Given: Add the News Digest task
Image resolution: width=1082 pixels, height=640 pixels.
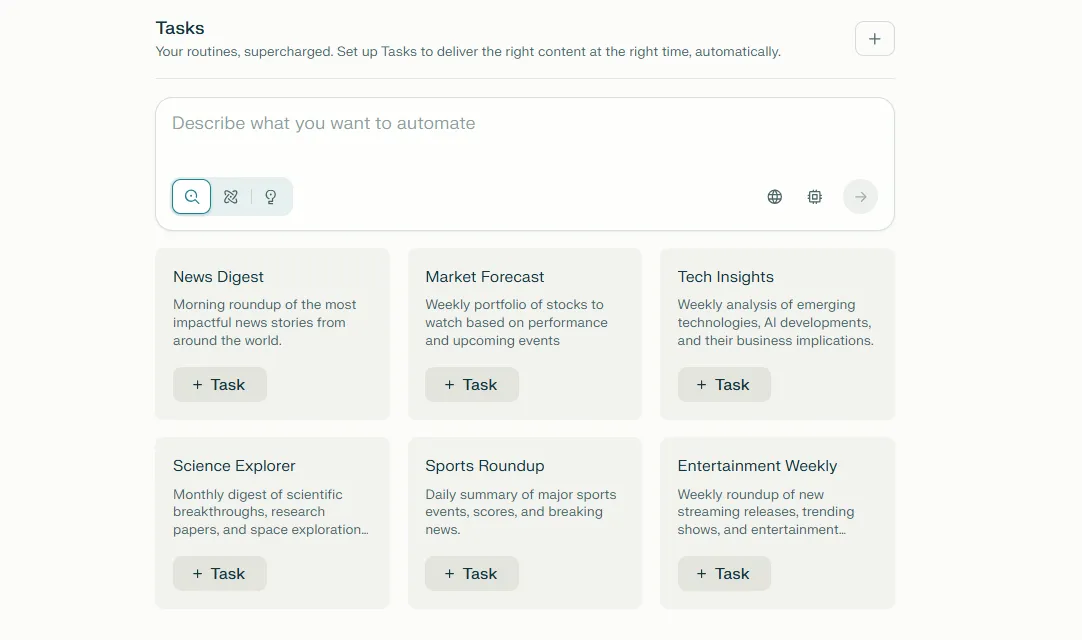Looking at the screenshot, I should coord(220,385).
